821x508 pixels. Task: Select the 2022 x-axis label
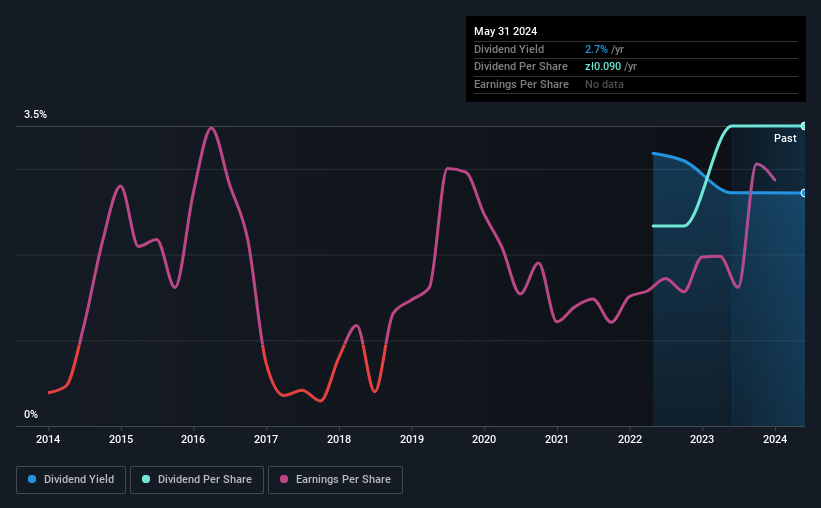(630, 439)
